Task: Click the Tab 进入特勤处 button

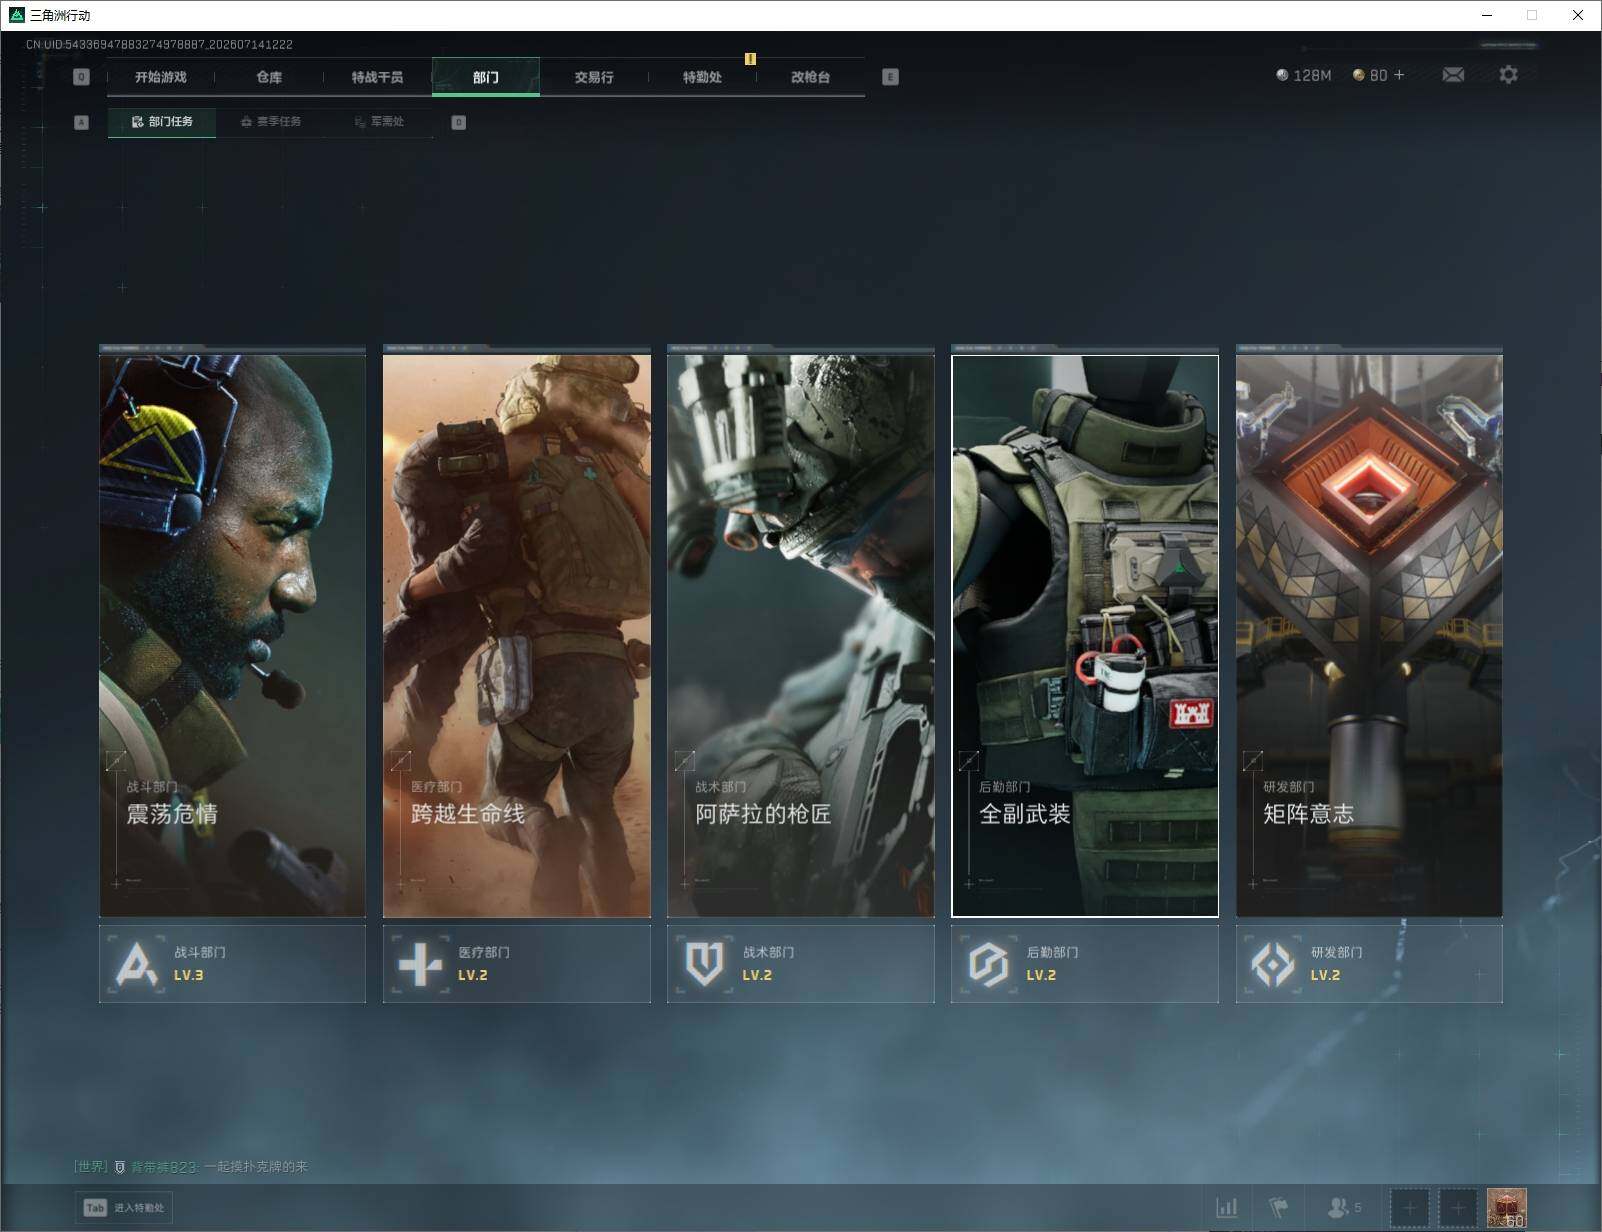Action: click(124, 1208)
